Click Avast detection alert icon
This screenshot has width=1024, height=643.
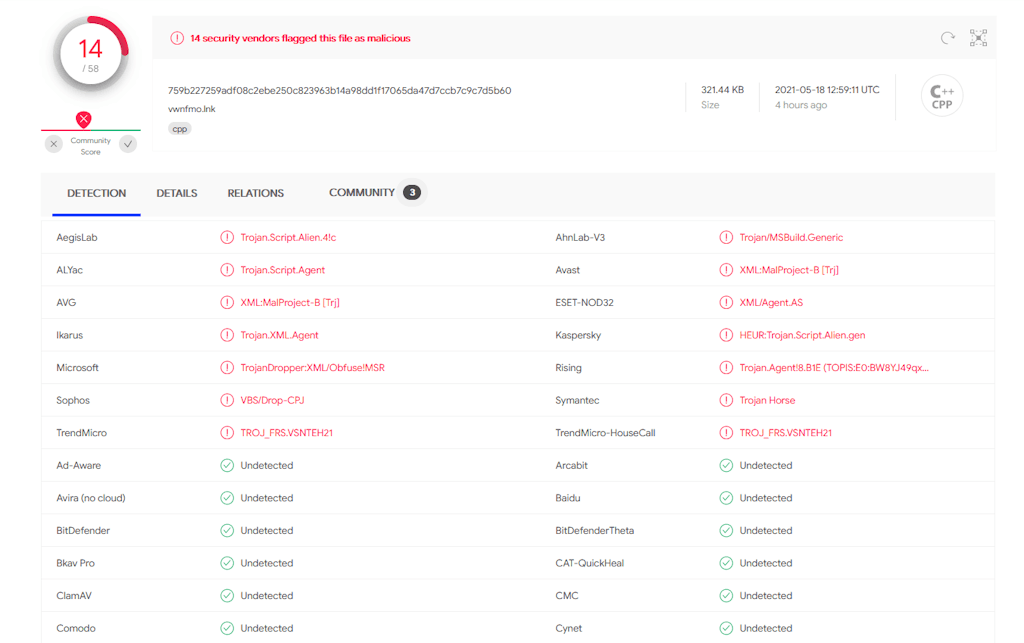[x=726, y=270]
